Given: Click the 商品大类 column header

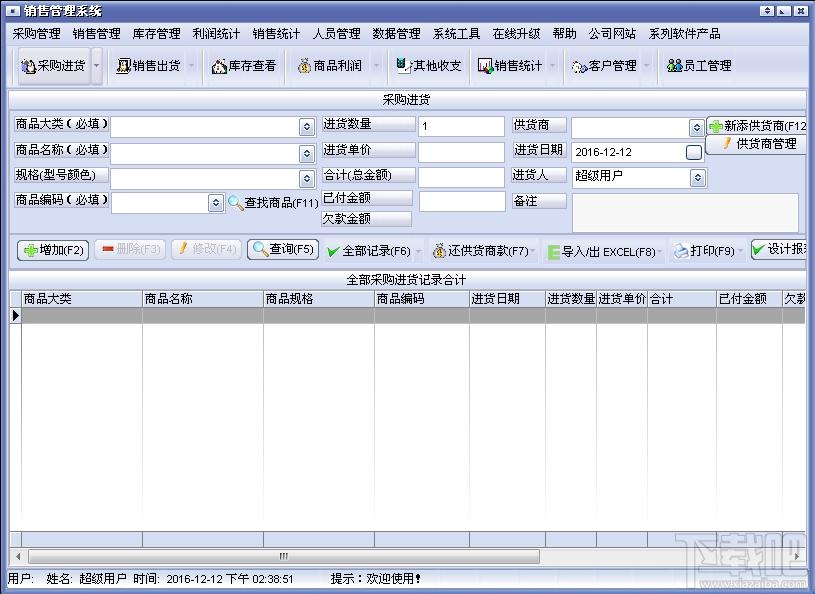Looking at the screenshot, I should (x=82, y=299).
